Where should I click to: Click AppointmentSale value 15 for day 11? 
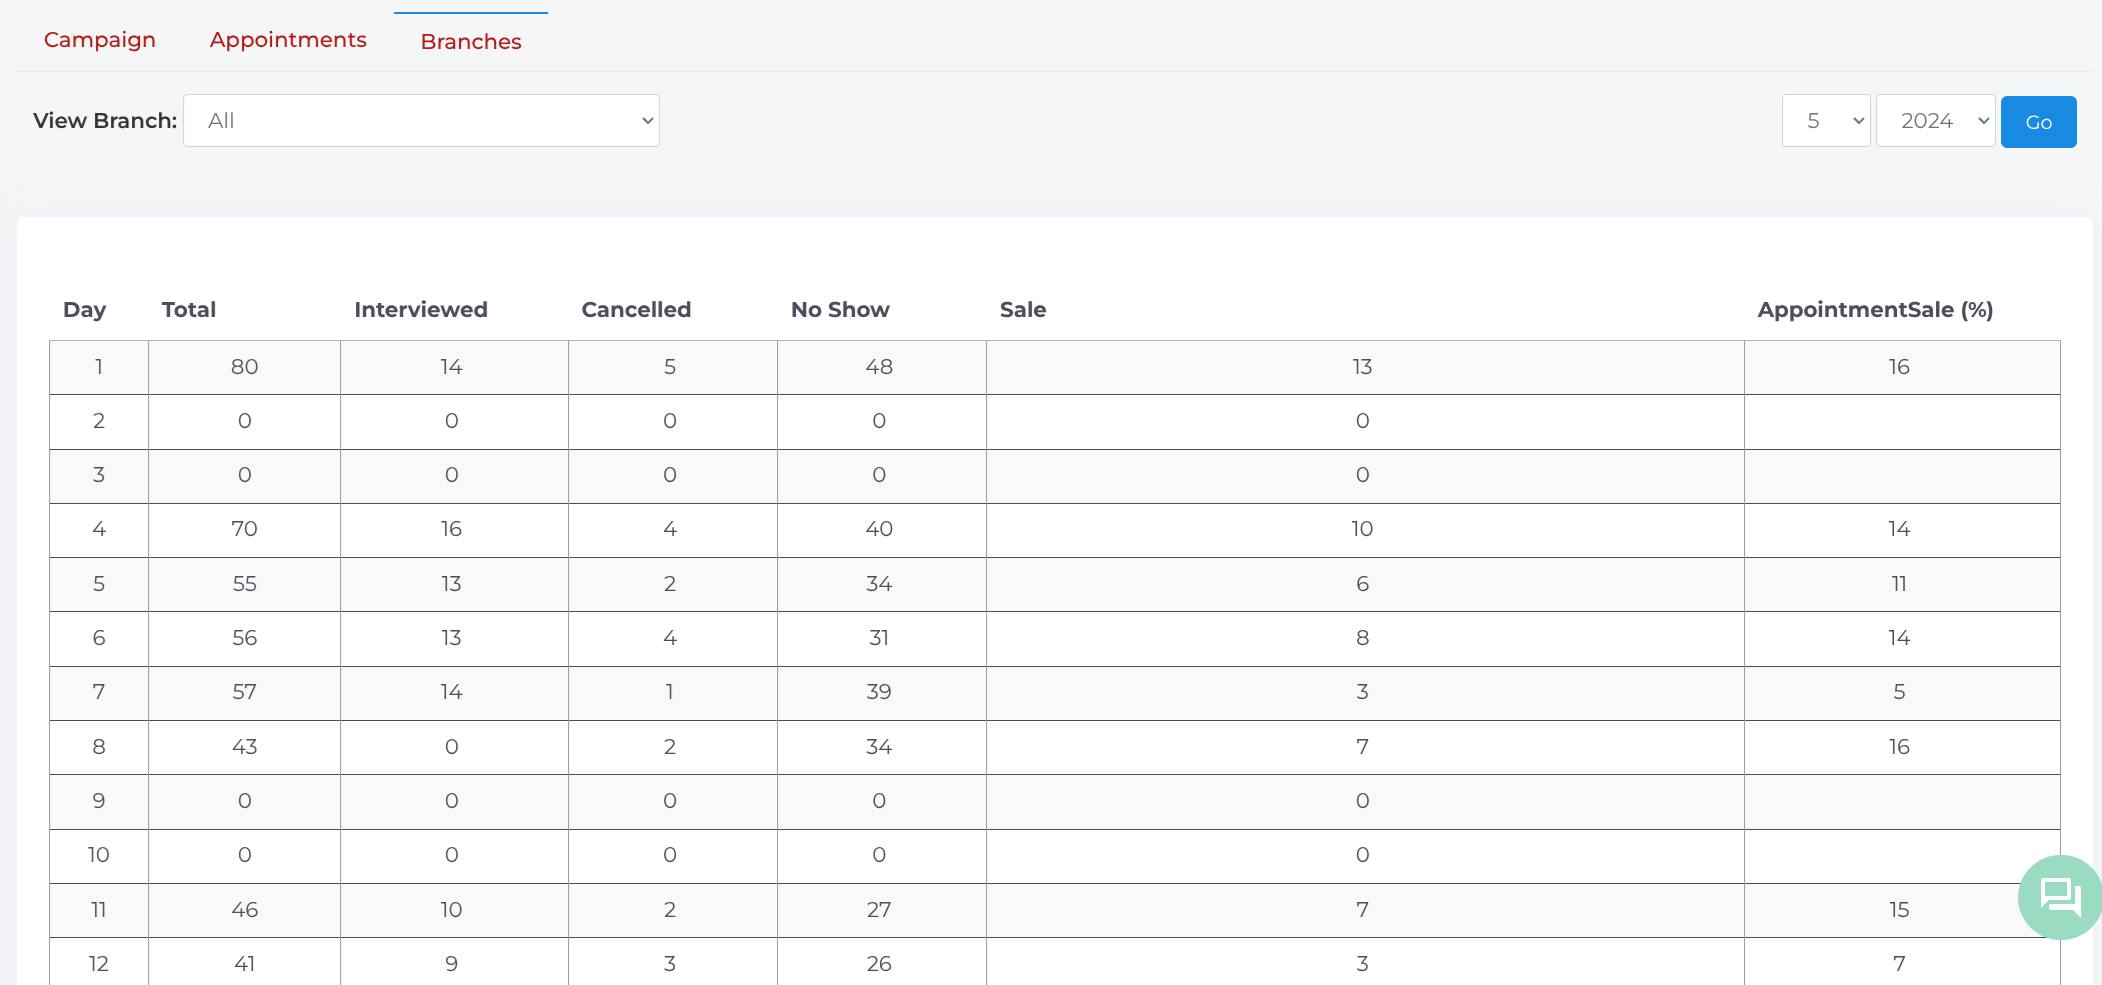pyautogui.click(x=1899, y=910)
